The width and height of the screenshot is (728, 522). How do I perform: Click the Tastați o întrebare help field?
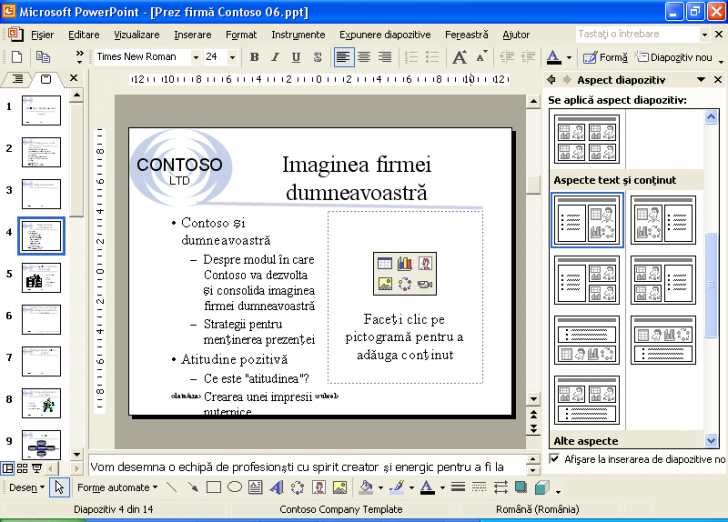637,34
